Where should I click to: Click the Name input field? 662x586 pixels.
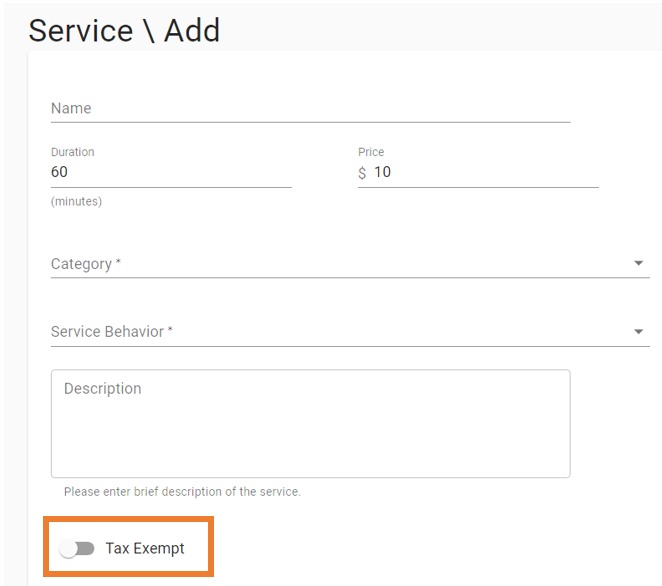coord(310,109)
